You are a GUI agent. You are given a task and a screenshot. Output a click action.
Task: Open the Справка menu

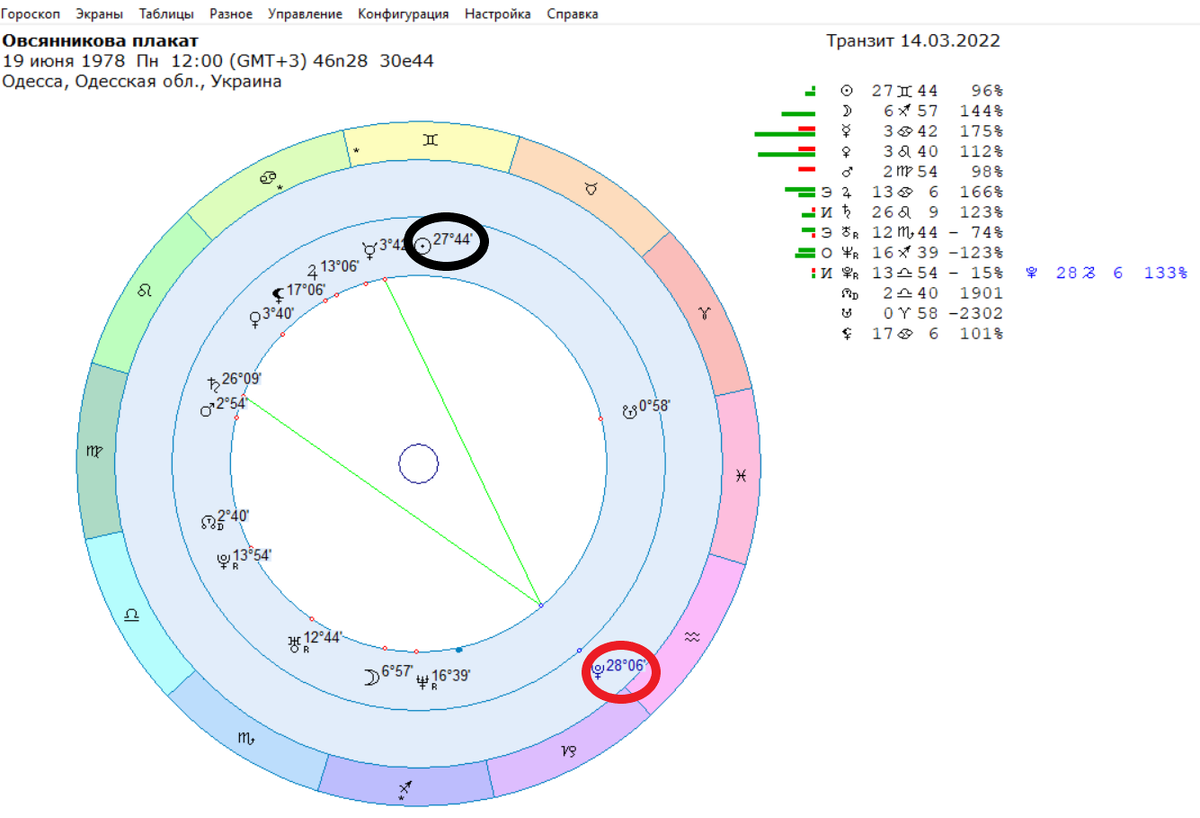(x=573, y=14)
